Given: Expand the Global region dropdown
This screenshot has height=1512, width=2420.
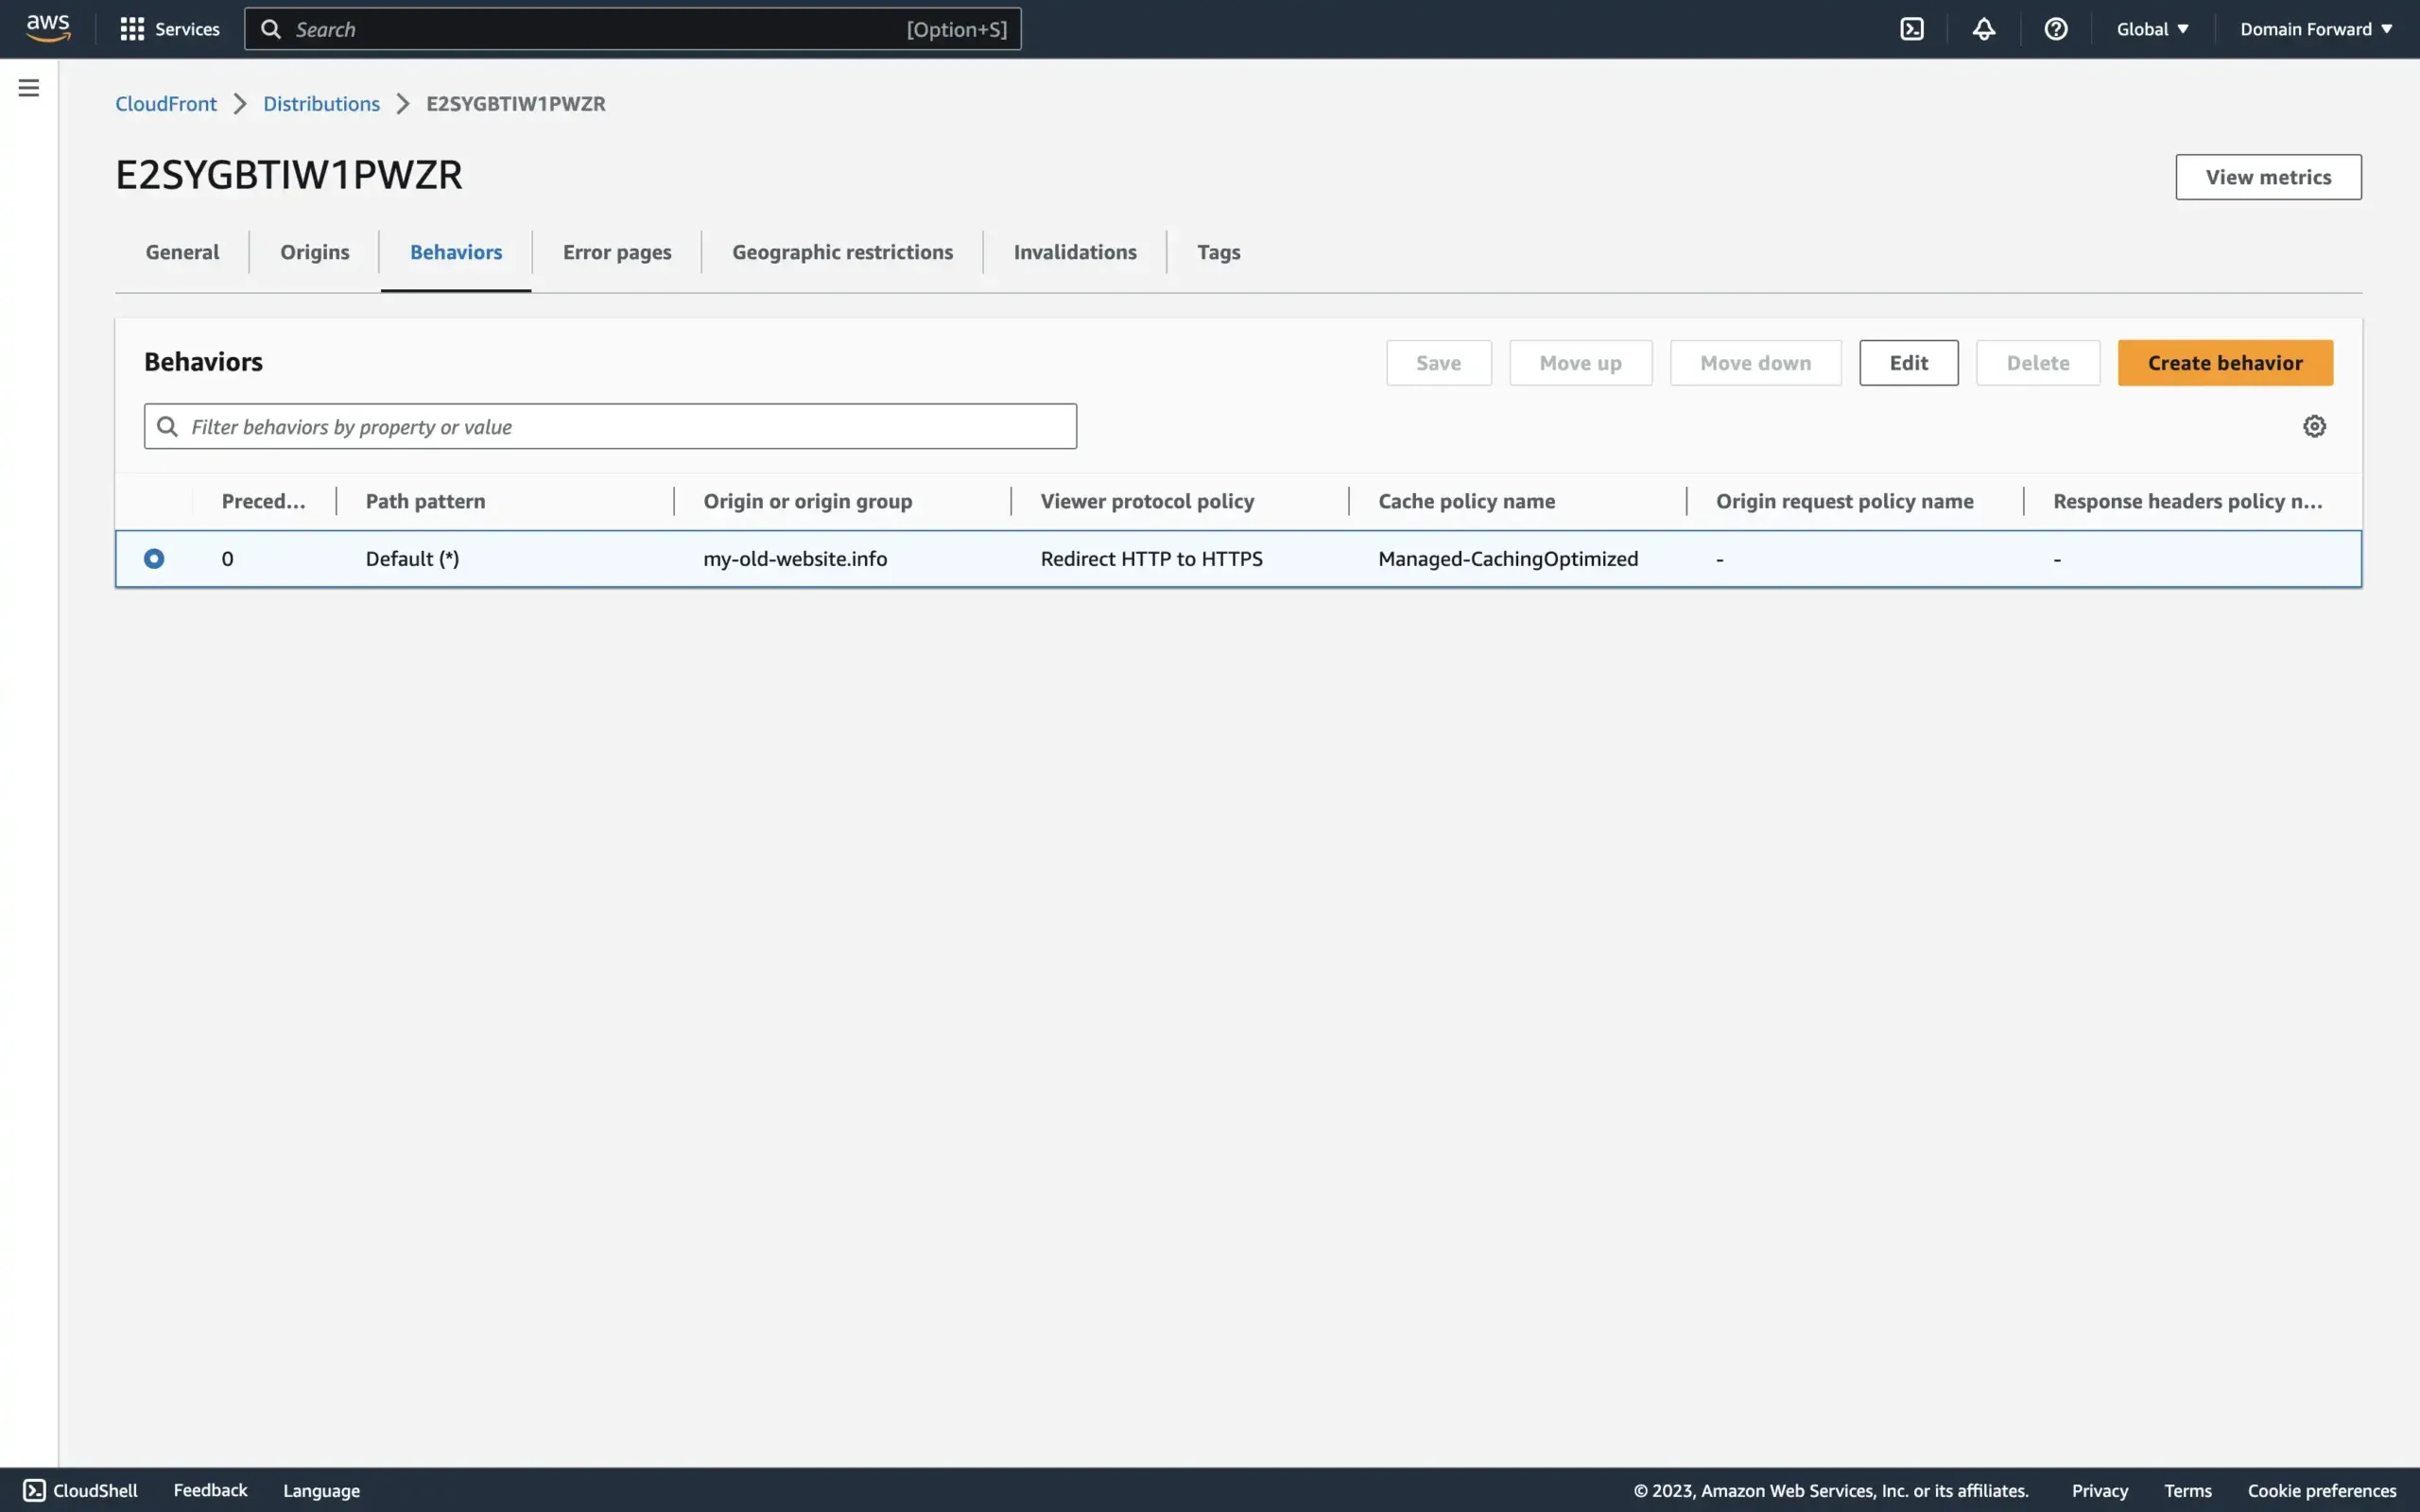Looking at the screenshot, I should [2151, 28].
